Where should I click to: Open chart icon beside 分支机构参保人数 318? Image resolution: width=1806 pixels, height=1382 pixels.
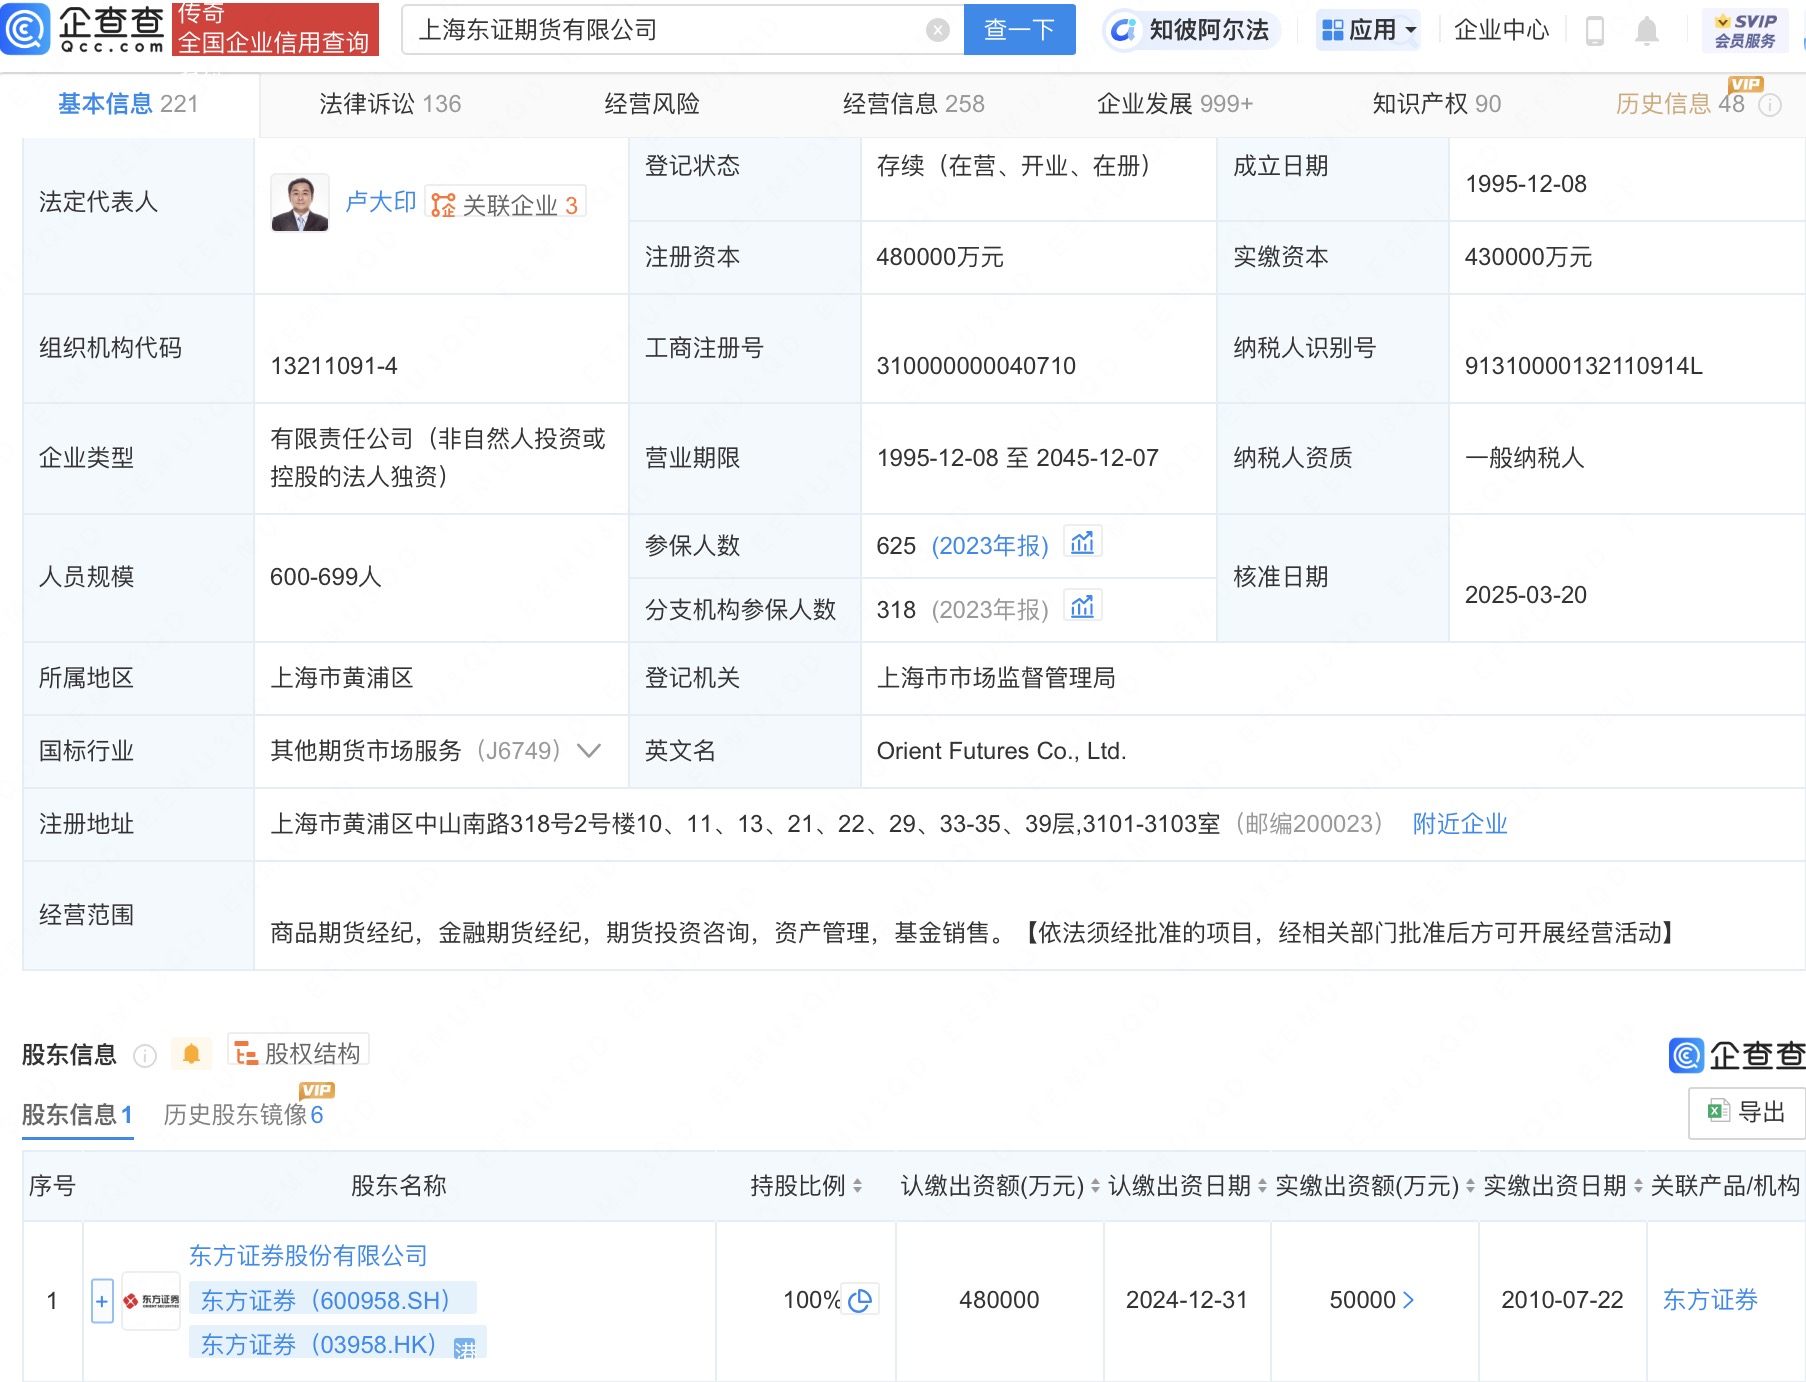coord(1082,607)
